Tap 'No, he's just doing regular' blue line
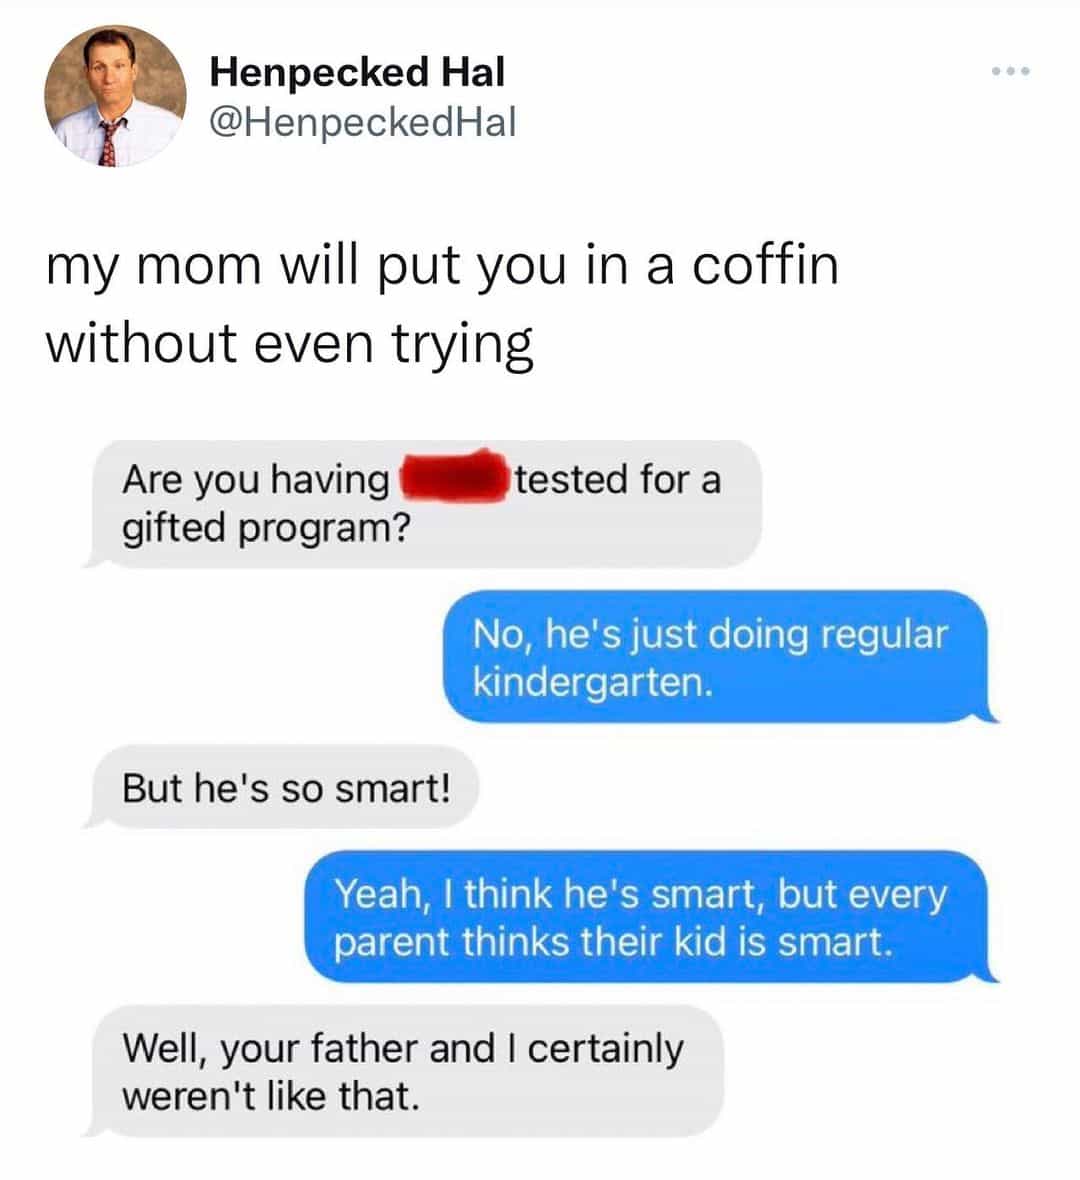The height and width of the screenshot is (1180, 1080). [x=710, y=634]
